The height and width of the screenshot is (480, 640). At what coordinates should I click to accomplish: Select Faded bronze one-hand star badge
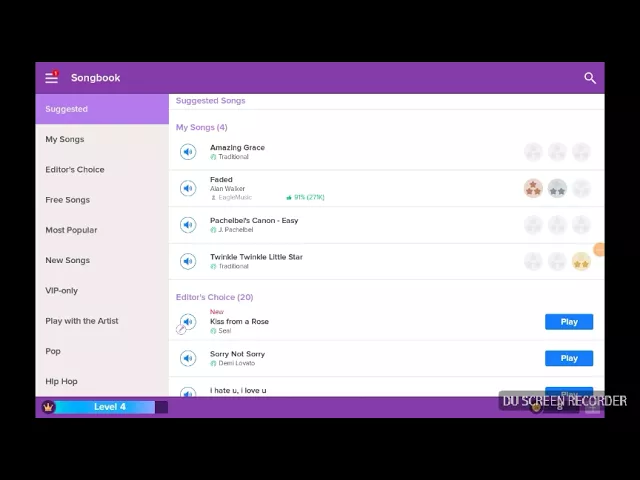coord(533,189)
